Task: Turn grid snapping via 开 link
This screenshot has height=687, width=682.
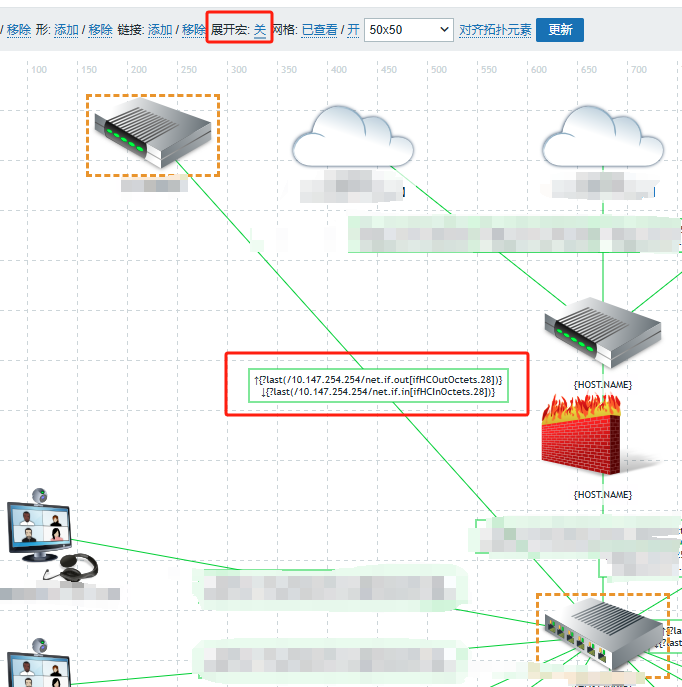Action: (x=353, y=30)
